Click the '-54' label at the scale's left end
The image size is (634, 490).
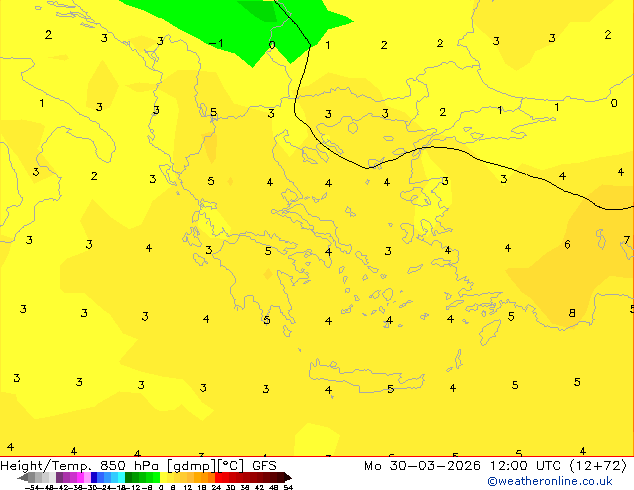(32, 487)
